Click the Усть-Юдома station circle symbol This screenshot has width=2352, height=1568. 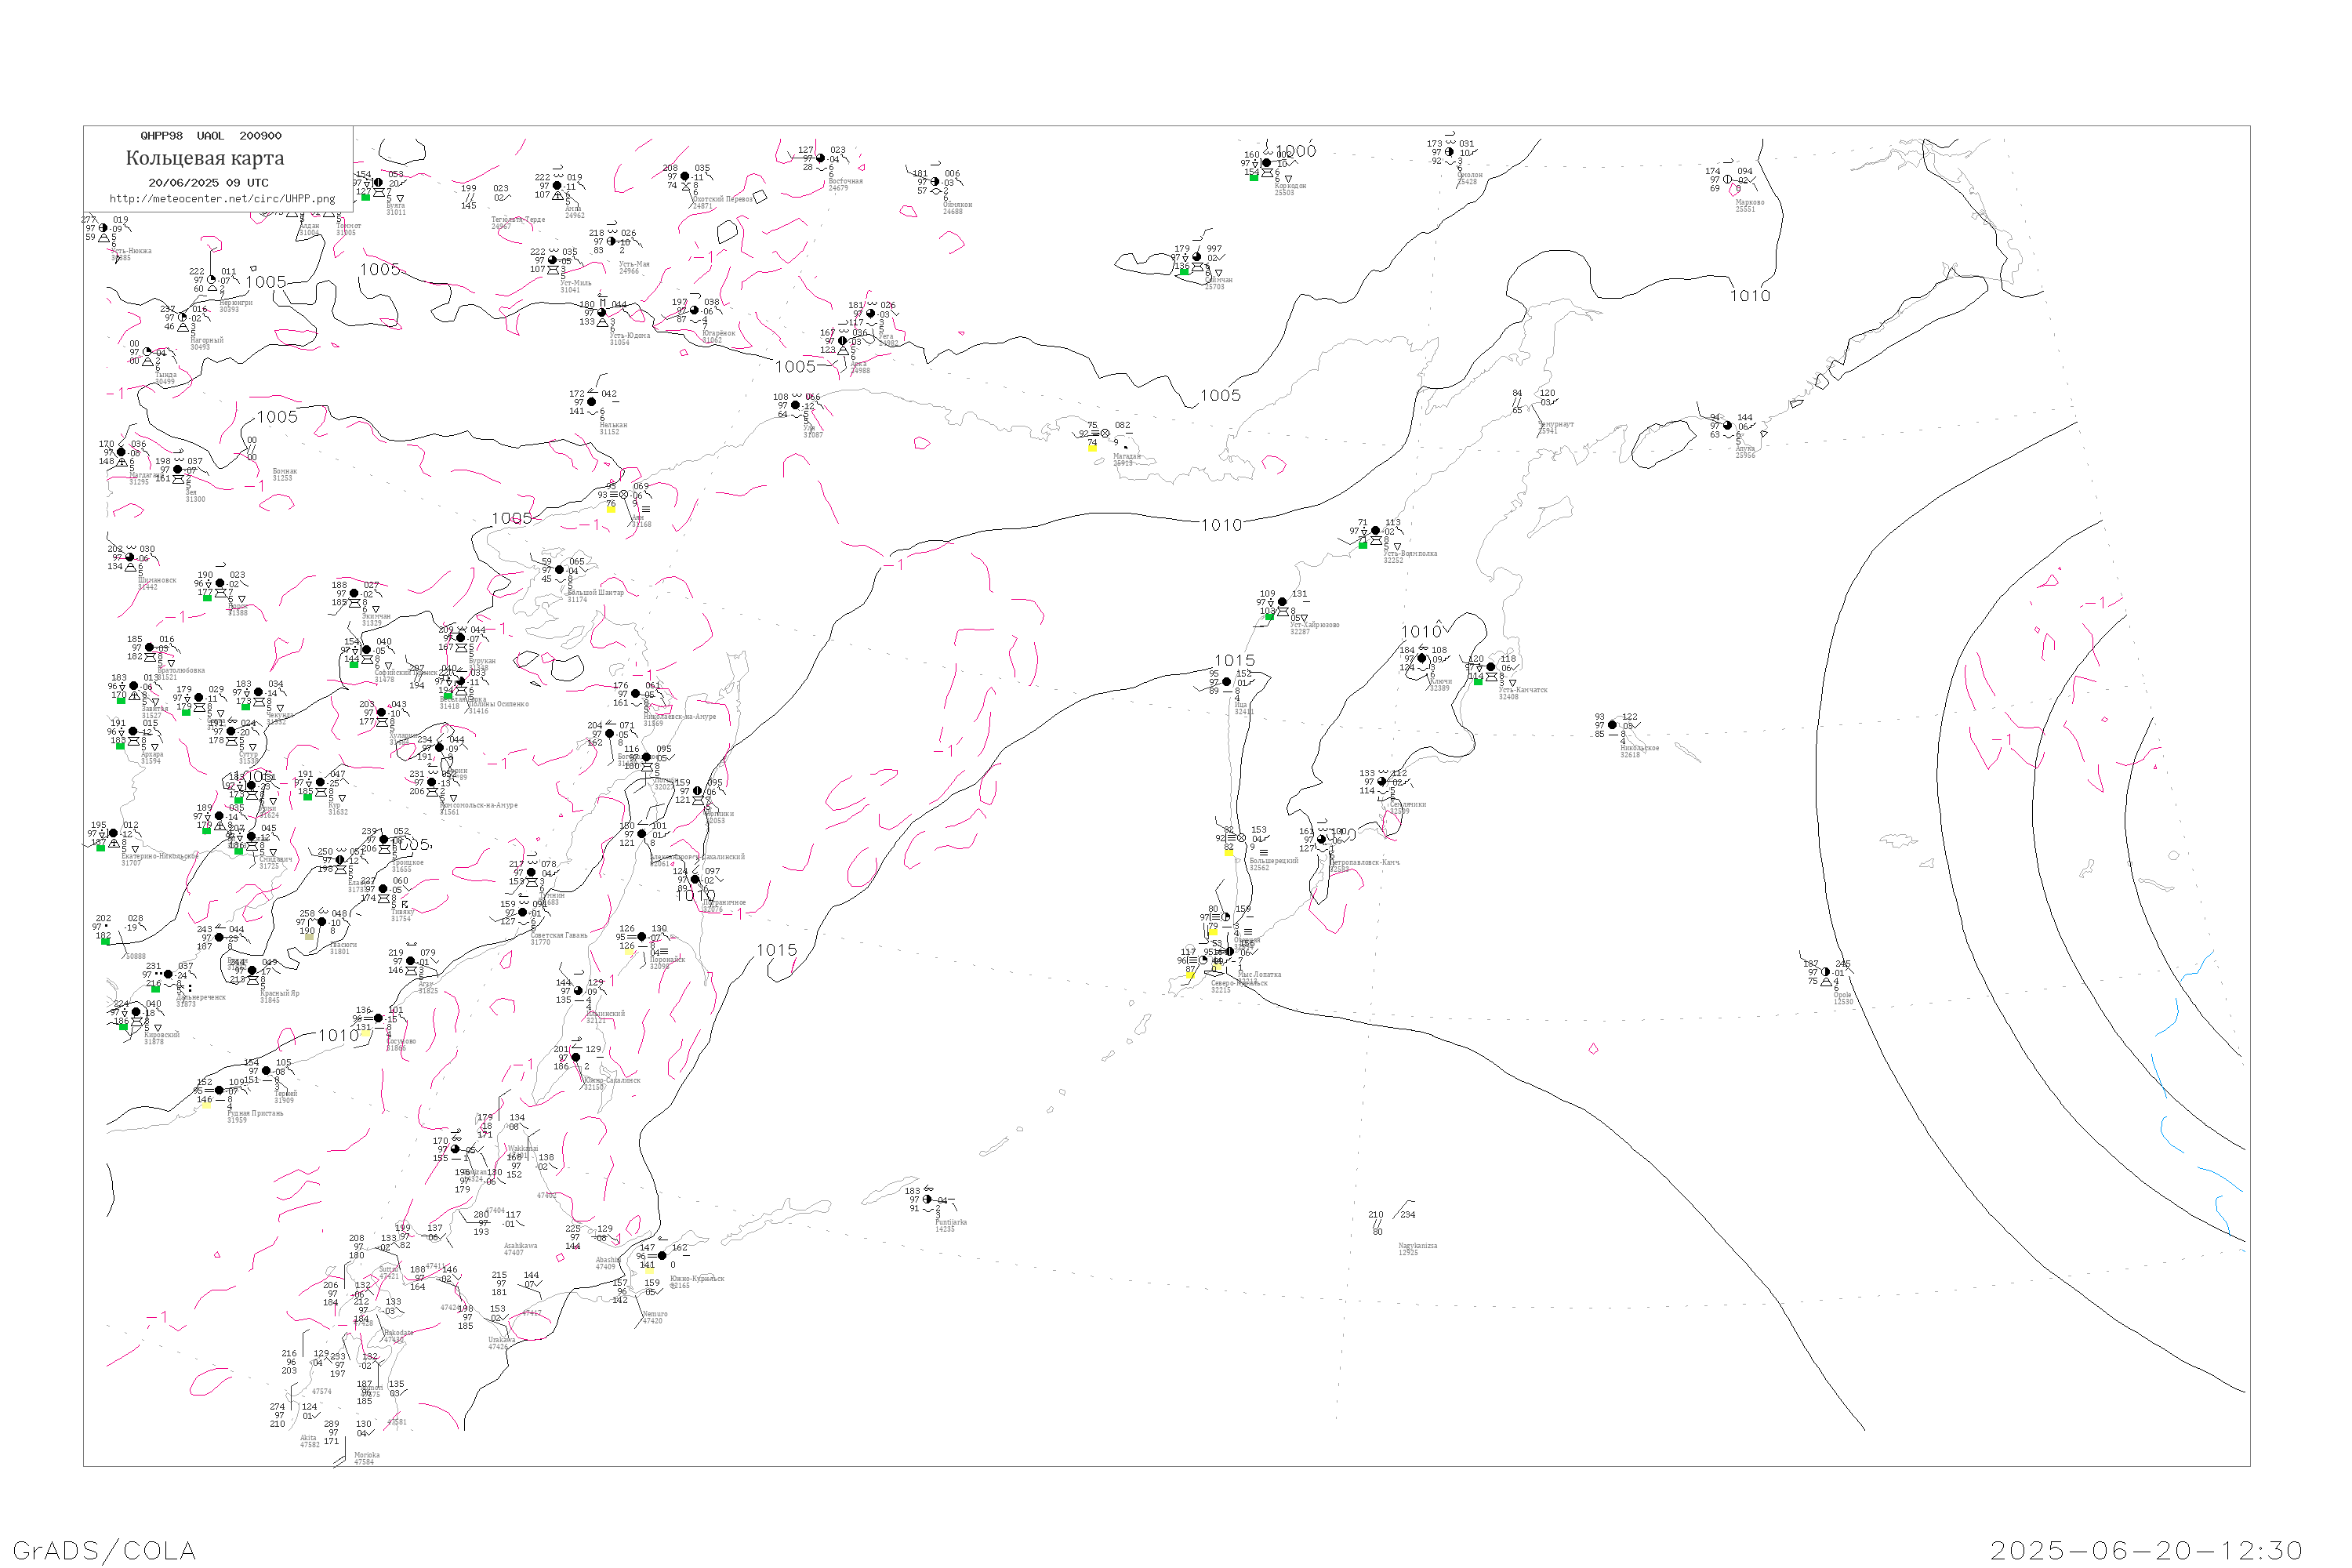[602, 313]
